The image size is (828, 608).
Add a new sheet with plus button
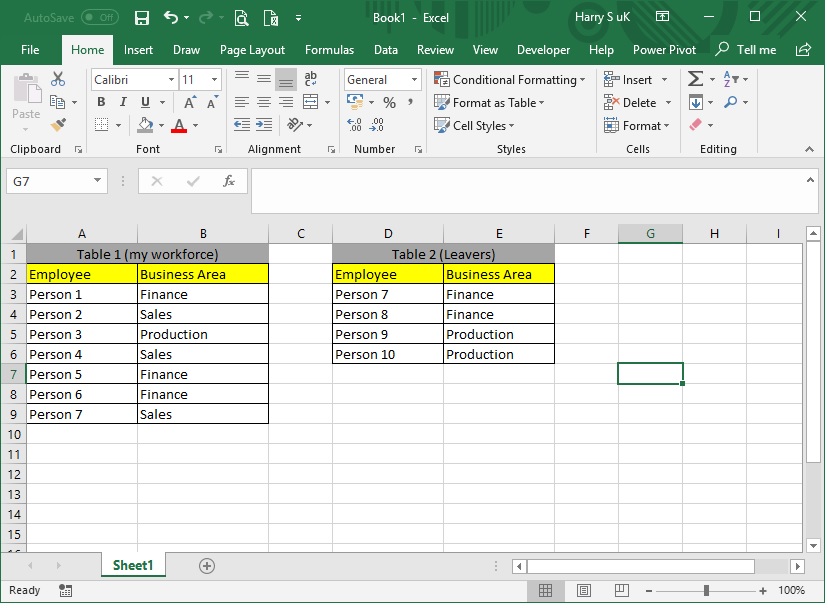[207, 566]
